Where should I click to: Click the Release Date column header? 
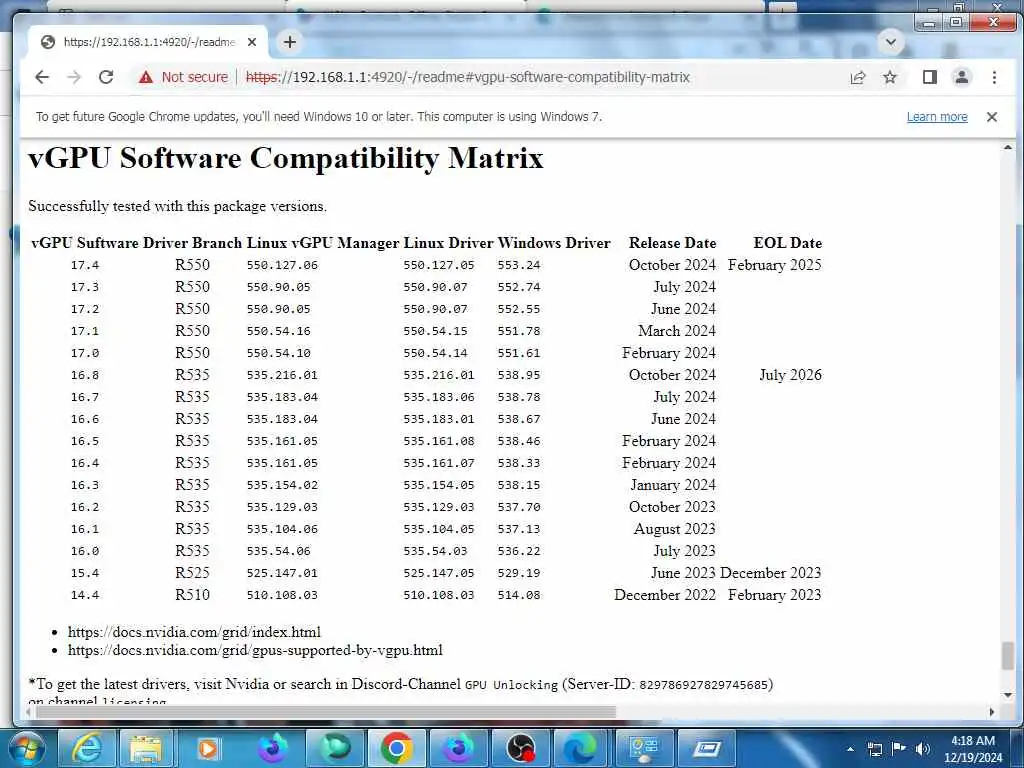672,243
